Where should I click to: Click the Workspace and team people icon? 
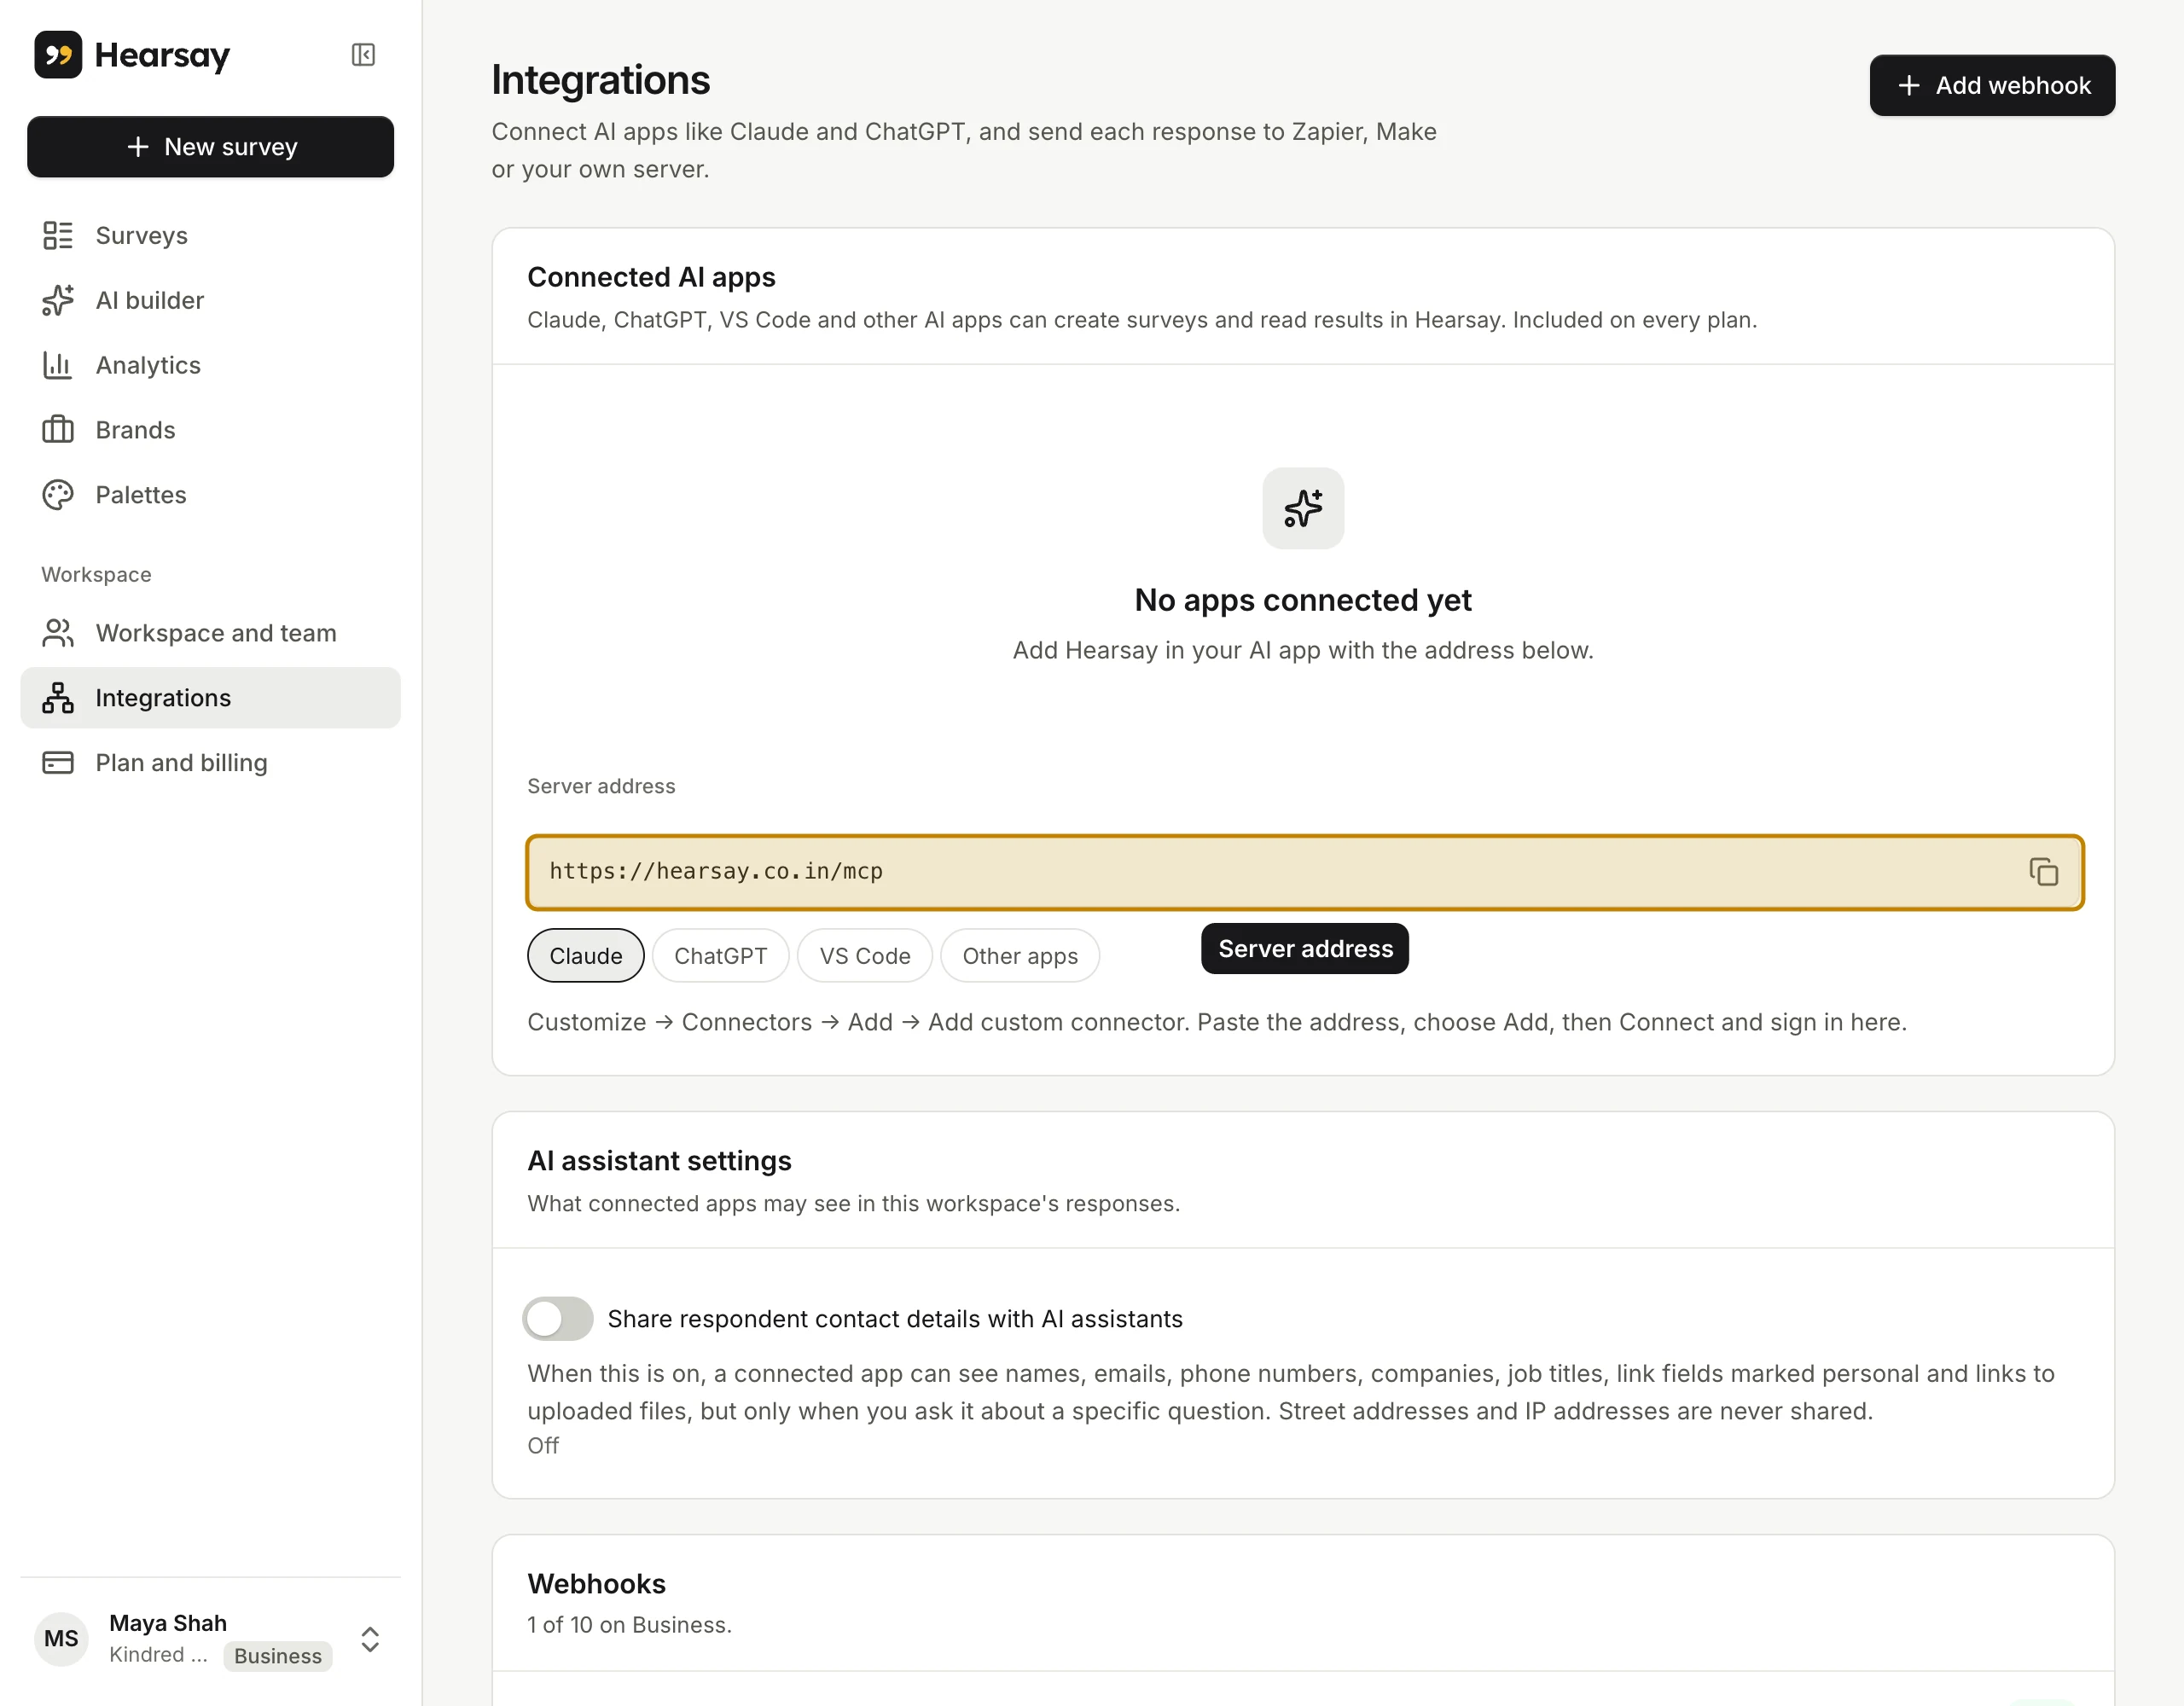click(x=58, y=633)
